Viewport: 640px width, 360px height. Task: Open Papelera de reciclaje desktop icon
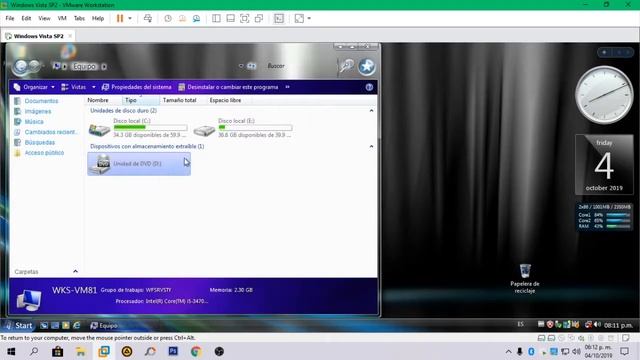click(525, 279)
